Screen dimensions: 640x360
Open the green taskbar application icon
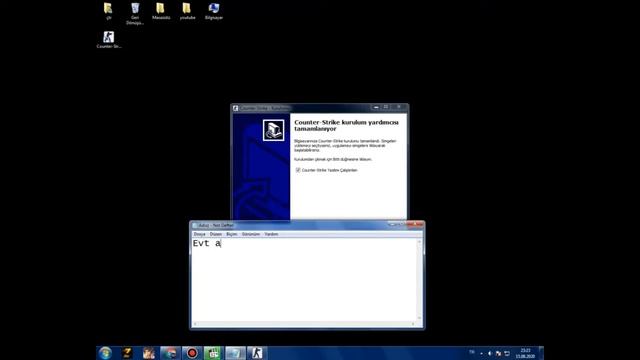pyautogui.click(x=213, y=353)
